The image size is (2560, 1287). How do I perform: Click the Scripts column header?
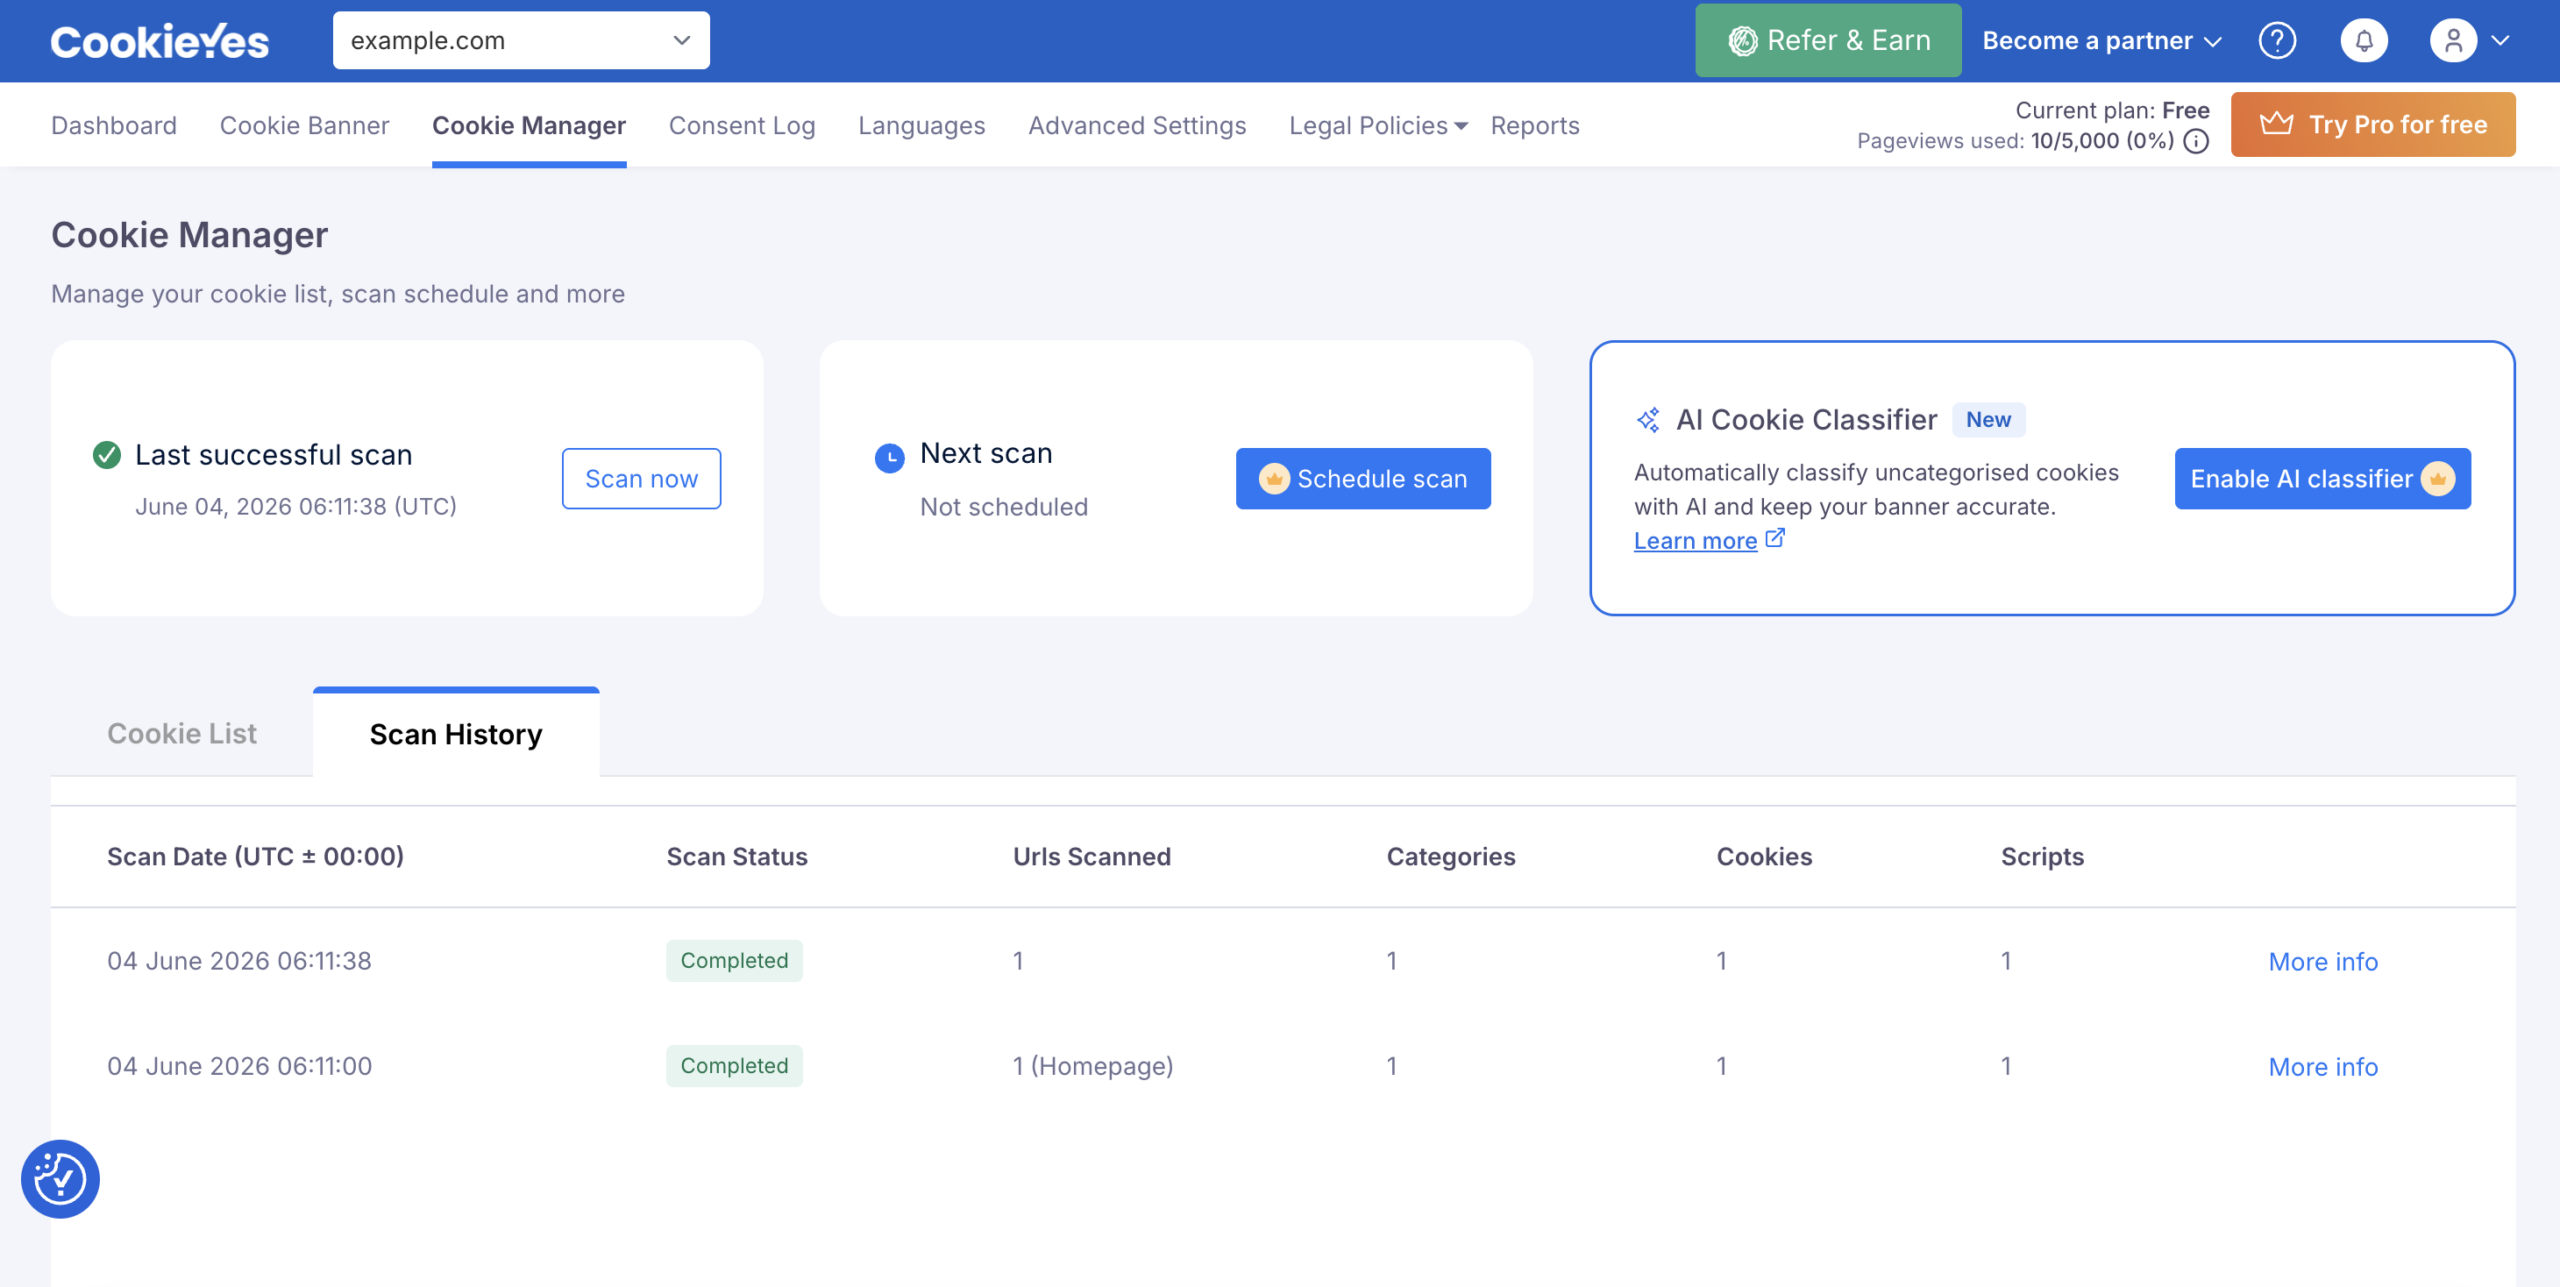2042,857
